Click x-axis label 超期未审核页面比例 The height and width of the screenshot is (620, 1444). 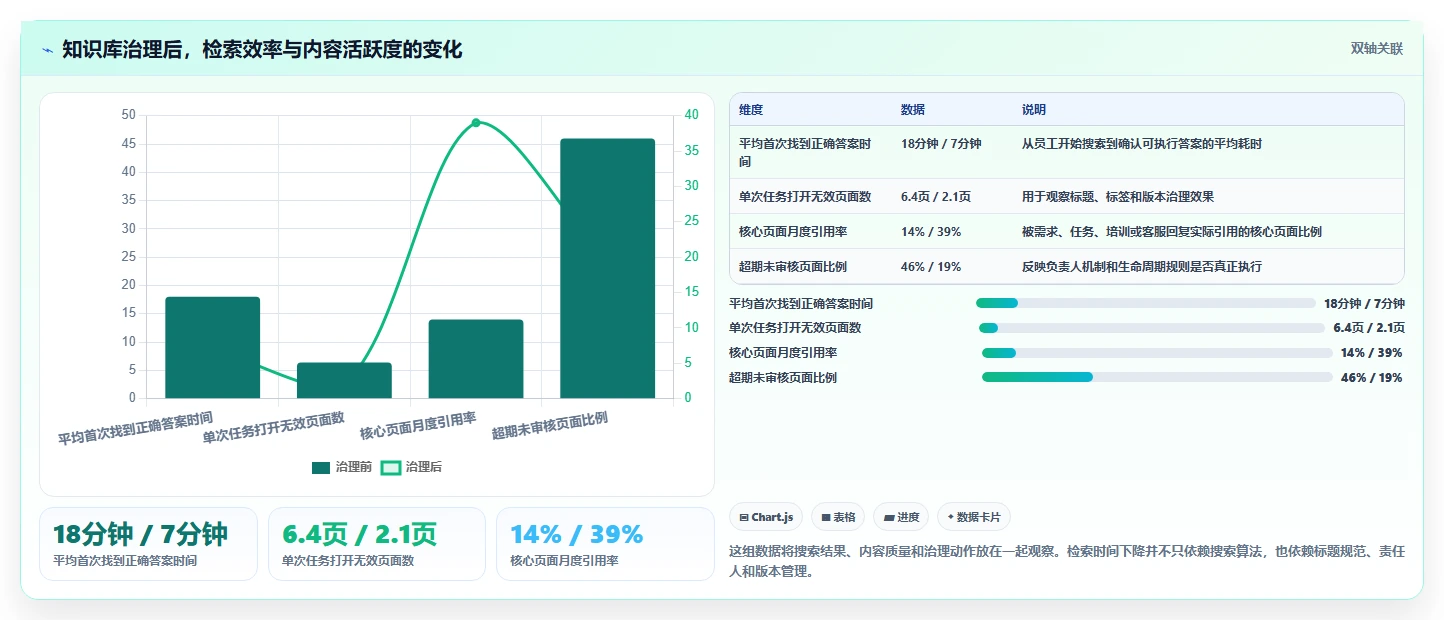coord(550,426)
